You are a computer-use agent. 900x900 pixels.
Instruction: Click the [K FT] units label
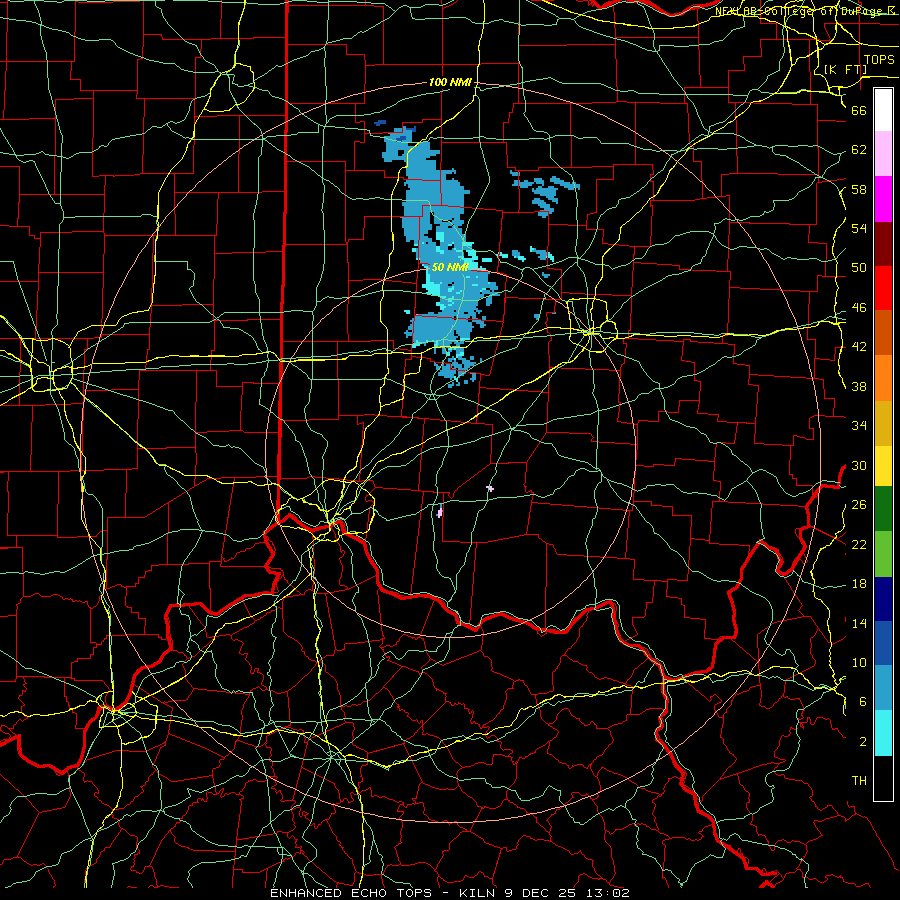click(845, 69)
